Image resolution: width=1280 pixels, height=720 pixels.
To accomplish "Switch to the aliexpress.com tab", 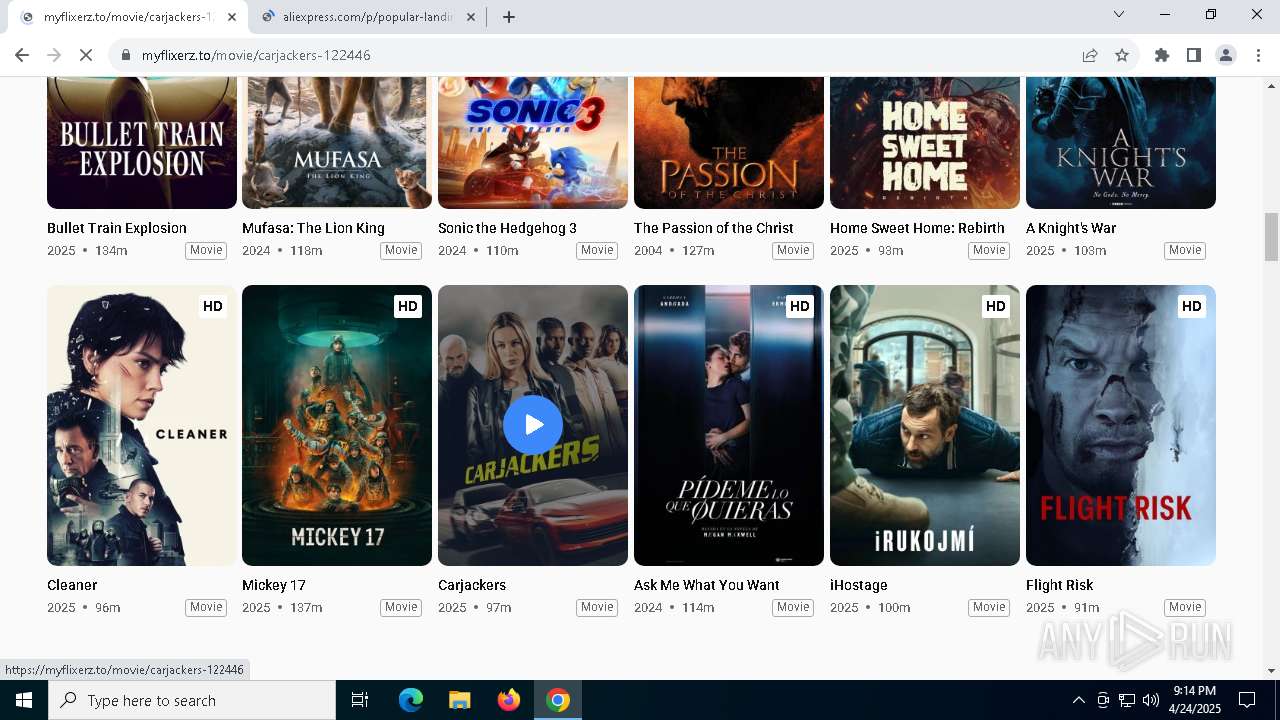I will (x=368, y=17).
